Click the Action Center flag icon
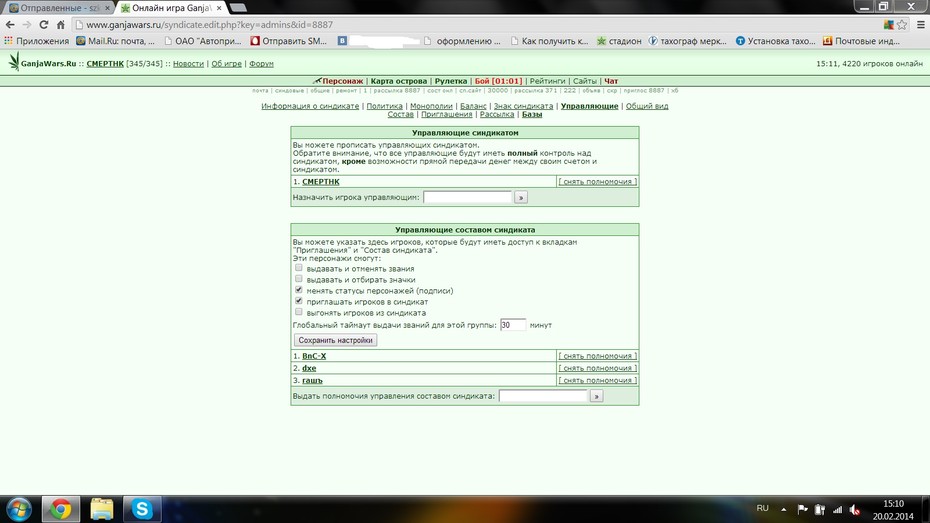 click(802, 509)
